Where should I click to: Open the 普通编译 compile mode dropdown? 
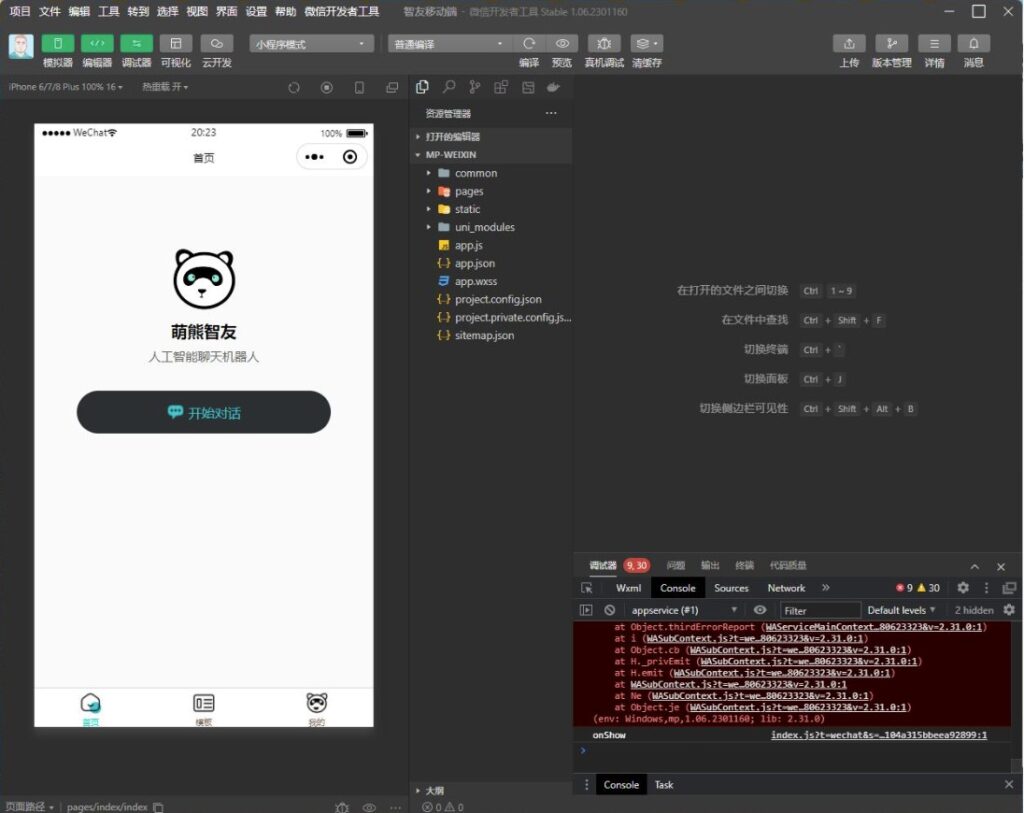(x=448, y=44)
